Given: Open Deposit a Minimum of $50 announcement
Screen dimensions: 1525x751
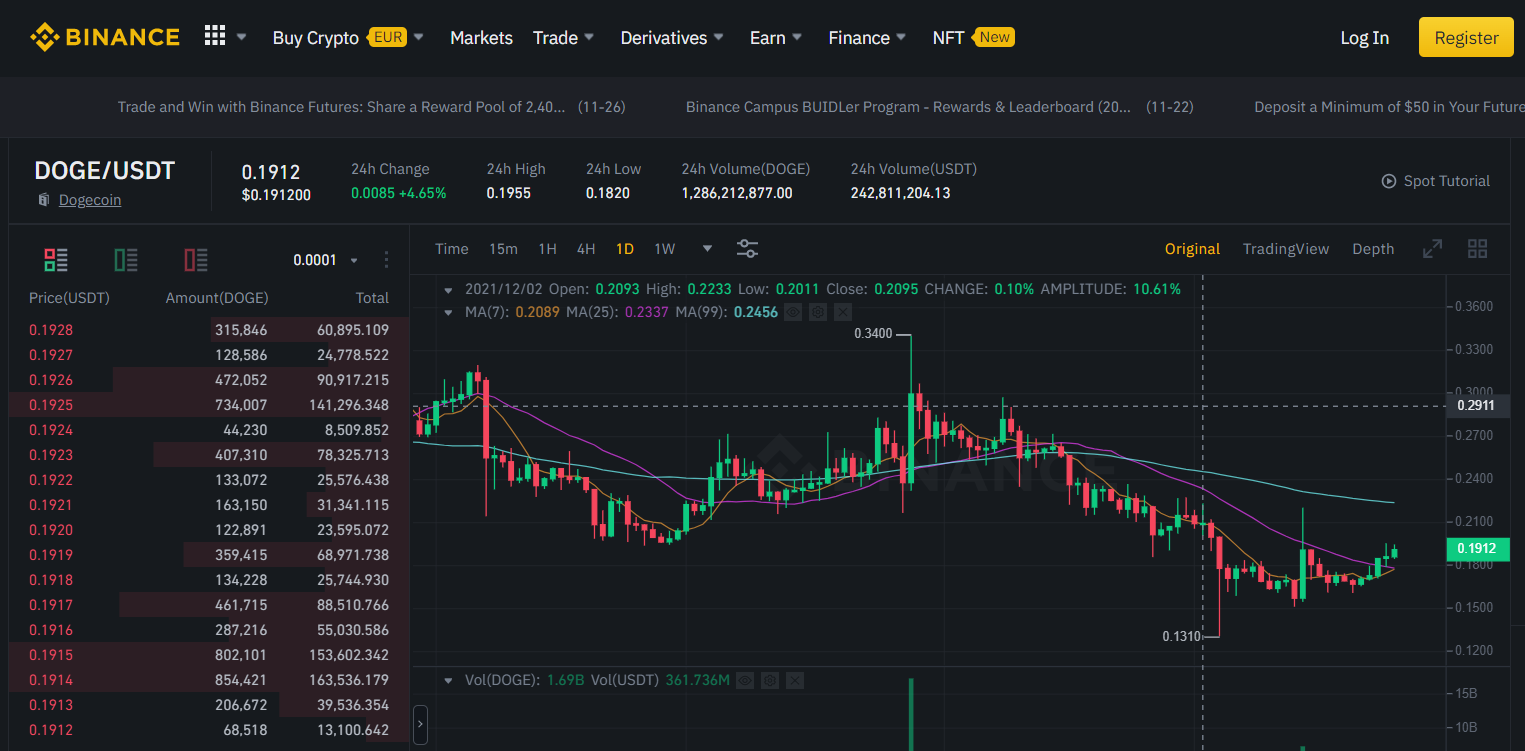Looking at the screenshot, I should click(1389, 107).
